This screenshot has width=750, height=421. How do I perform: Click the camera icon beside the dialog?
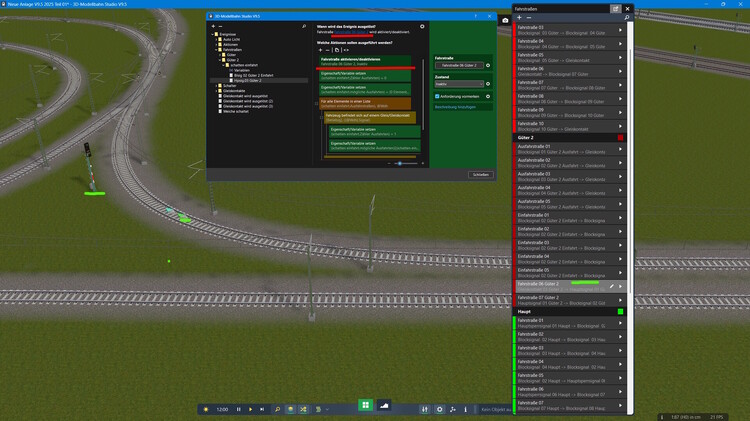pos(505,21)
